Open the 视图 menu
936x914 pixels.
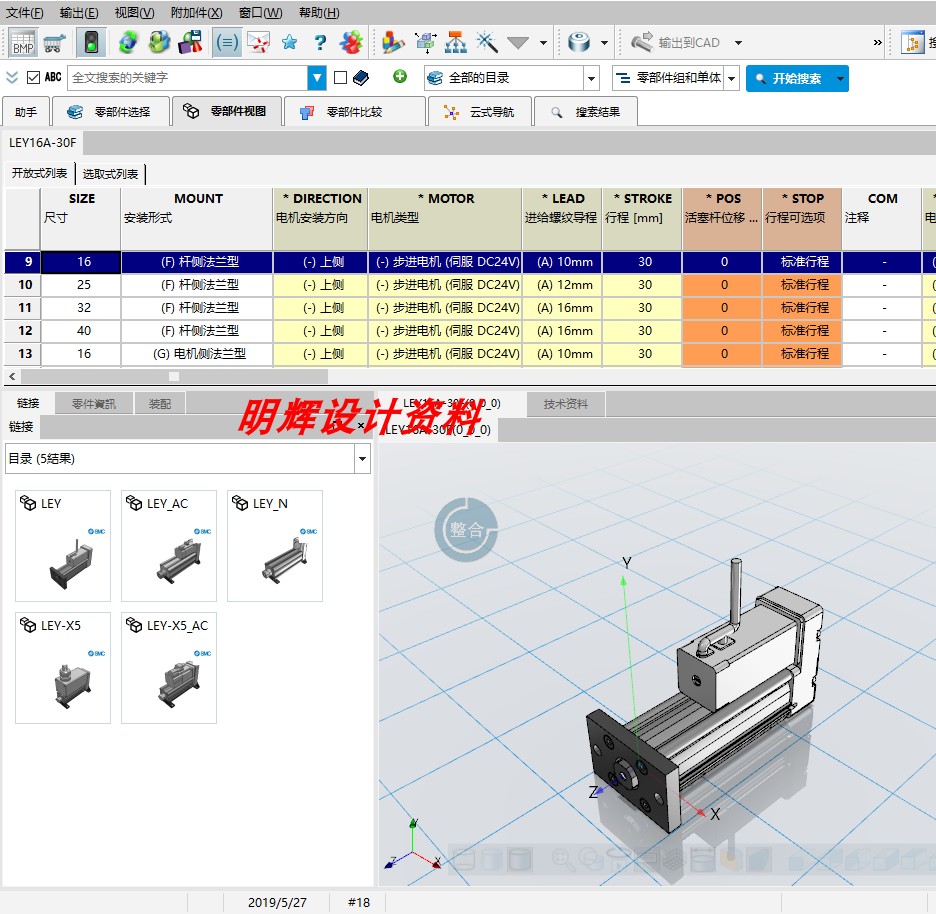click(134, 13)
